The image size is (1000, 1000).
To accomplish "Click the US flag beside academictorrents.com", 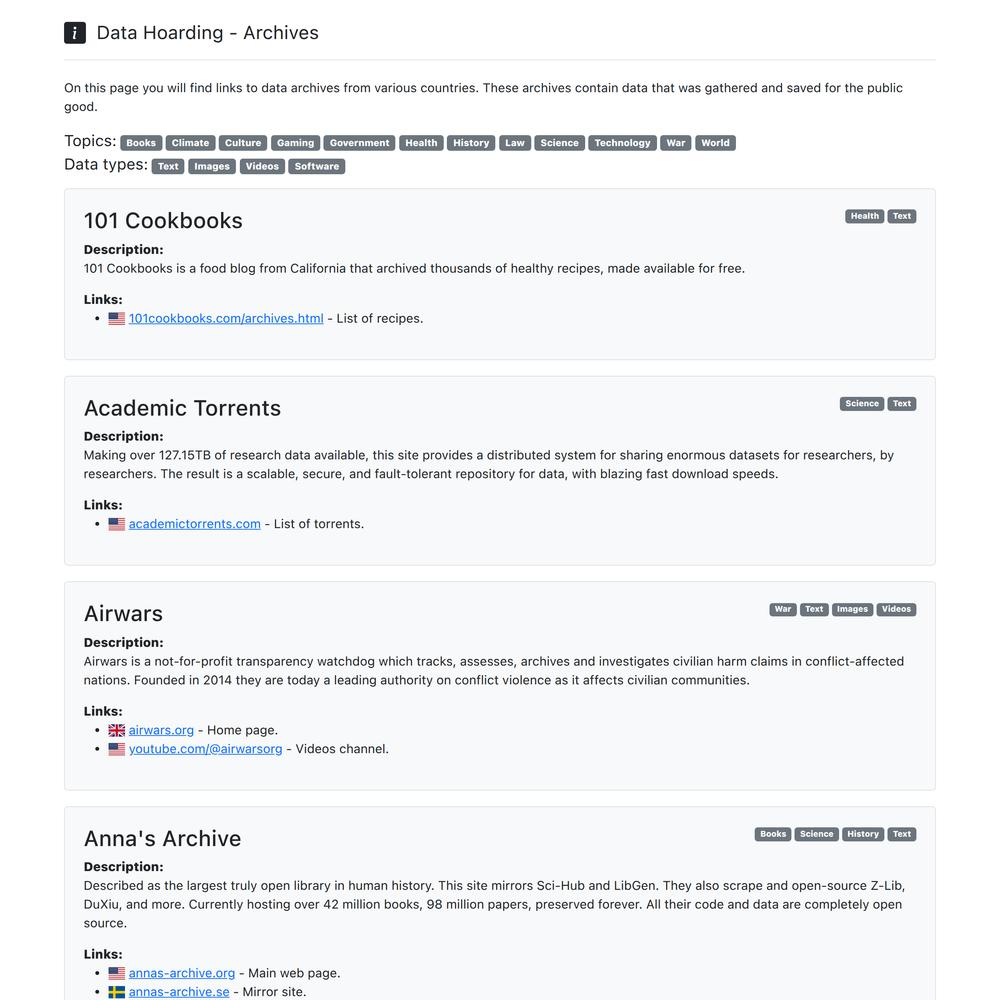I will click(117, 524).
